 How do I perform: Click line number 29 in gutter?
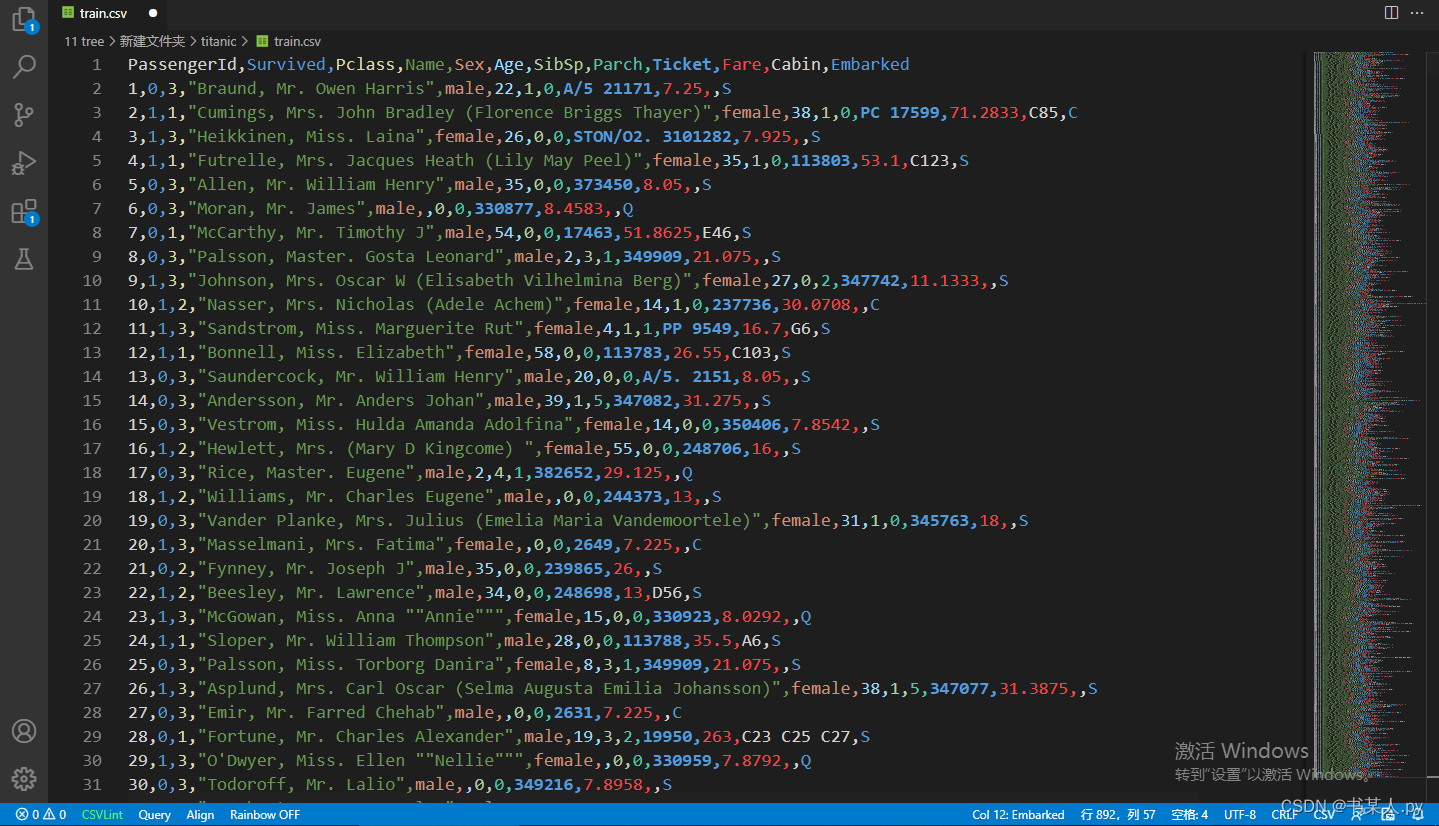point(92,736)
